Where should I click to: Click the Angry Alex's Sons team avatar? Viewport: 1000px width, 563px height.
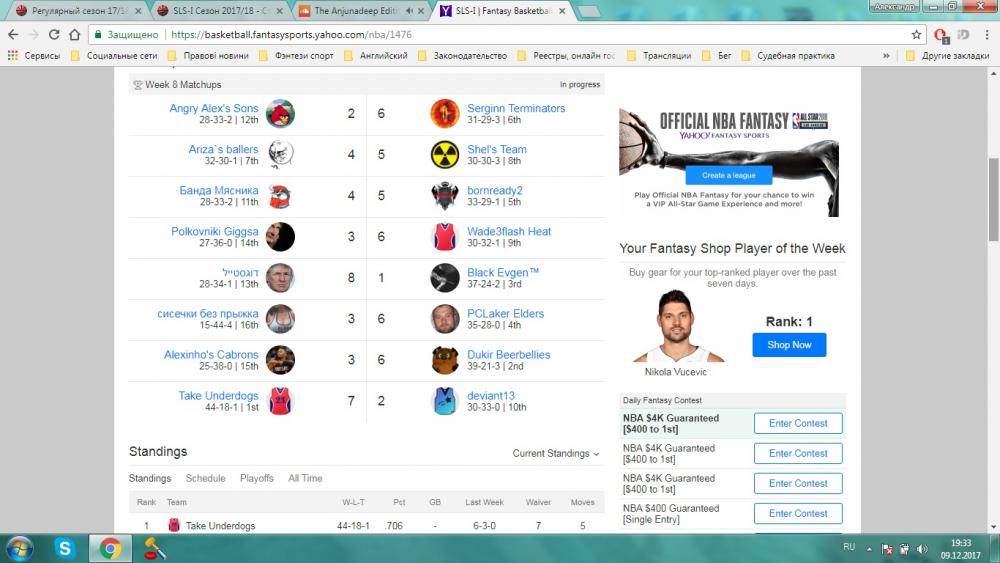pyautogui.click(x=280, y=114)
